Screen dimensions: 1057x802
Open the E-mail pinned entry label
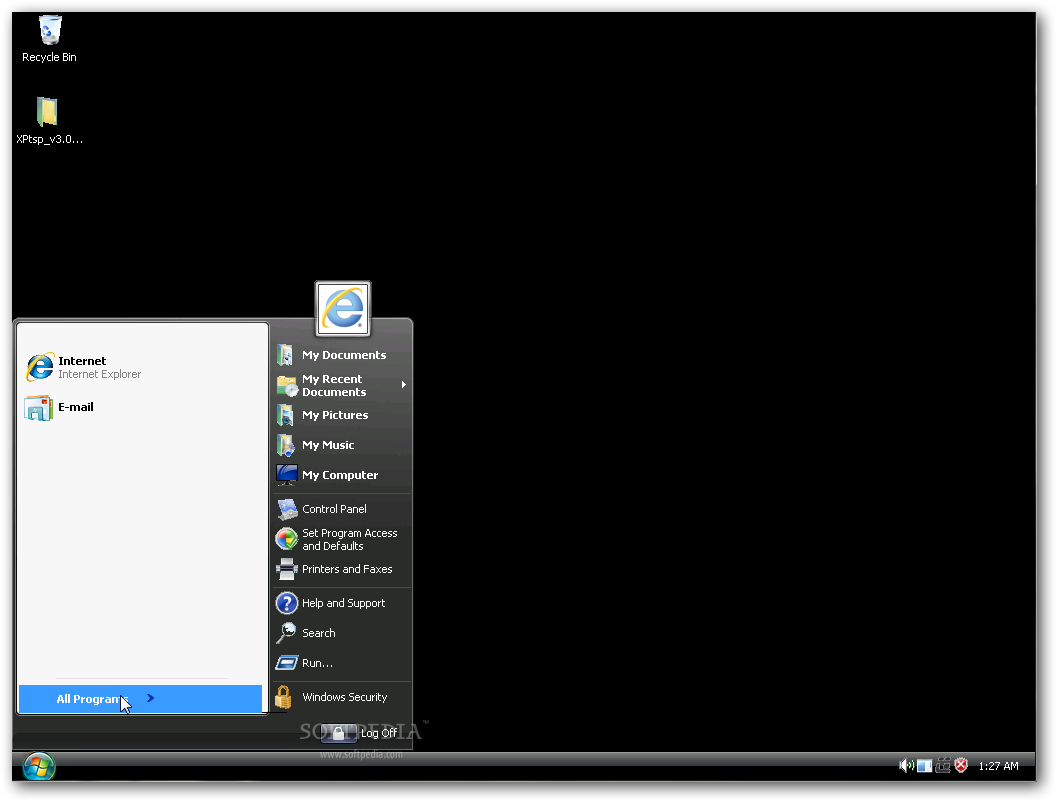(76, 407)
